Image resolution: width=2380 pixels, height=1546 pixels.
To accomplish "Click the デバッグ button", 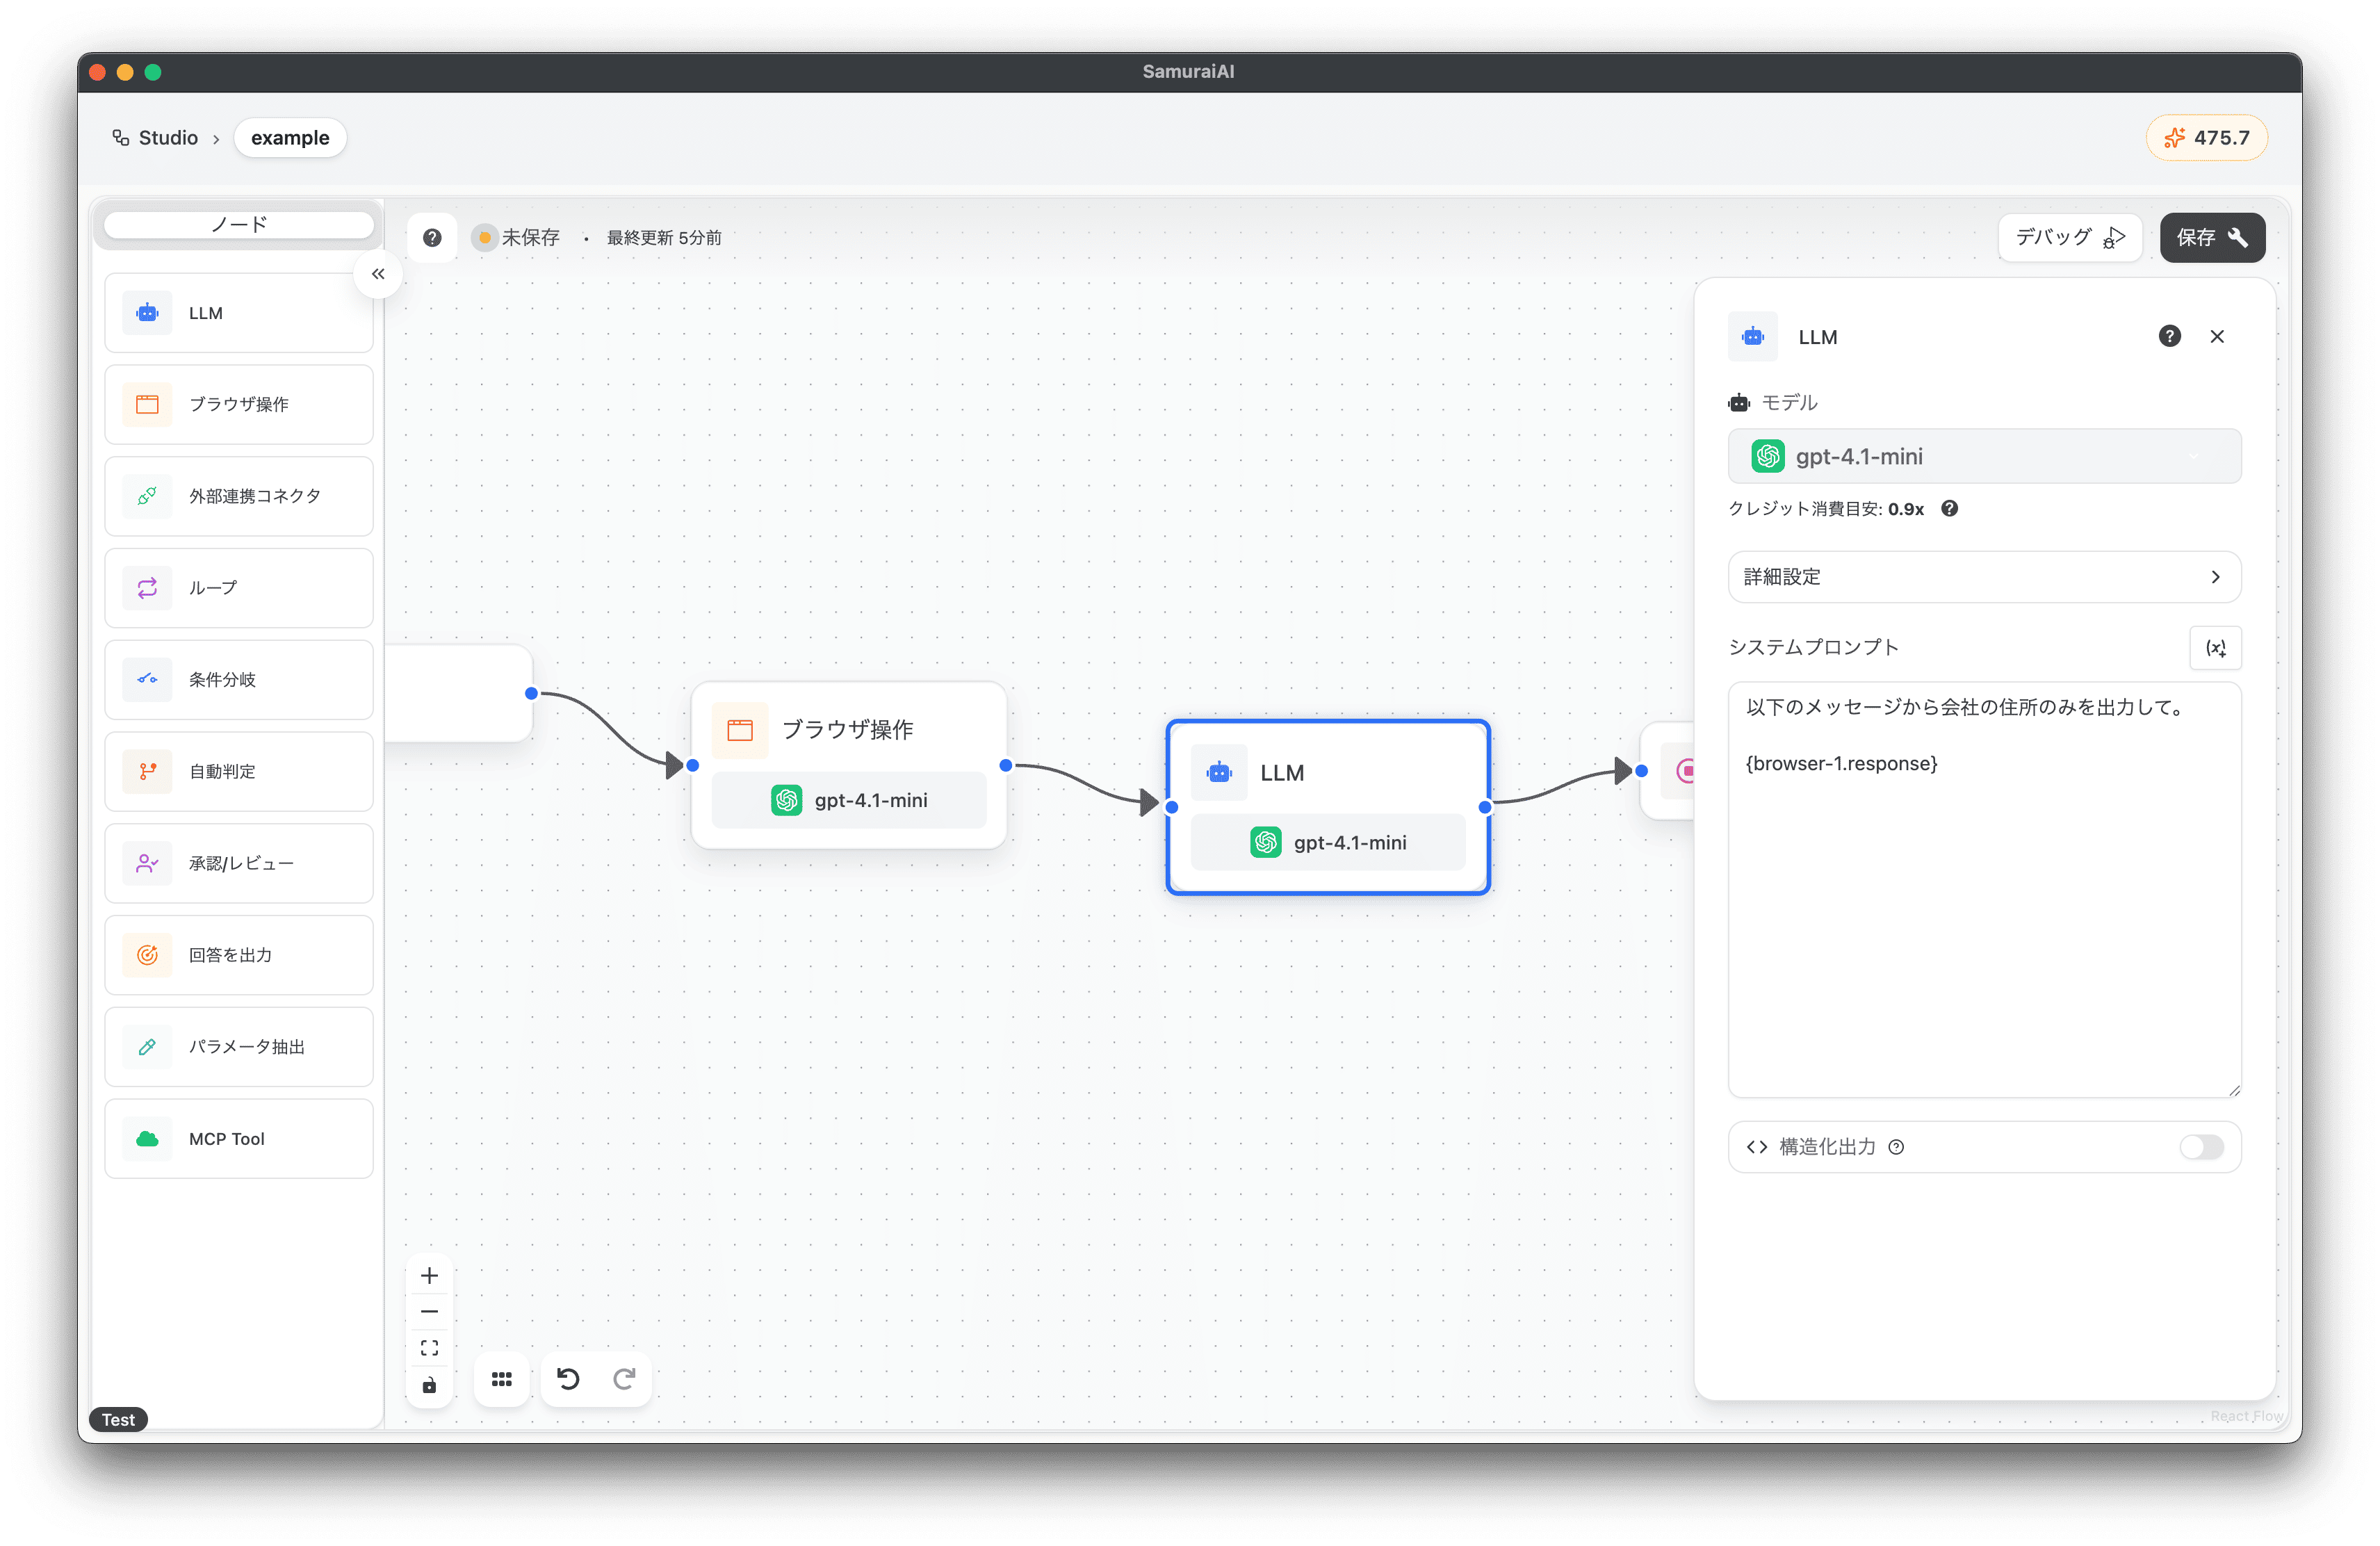I will point(2069,237).
